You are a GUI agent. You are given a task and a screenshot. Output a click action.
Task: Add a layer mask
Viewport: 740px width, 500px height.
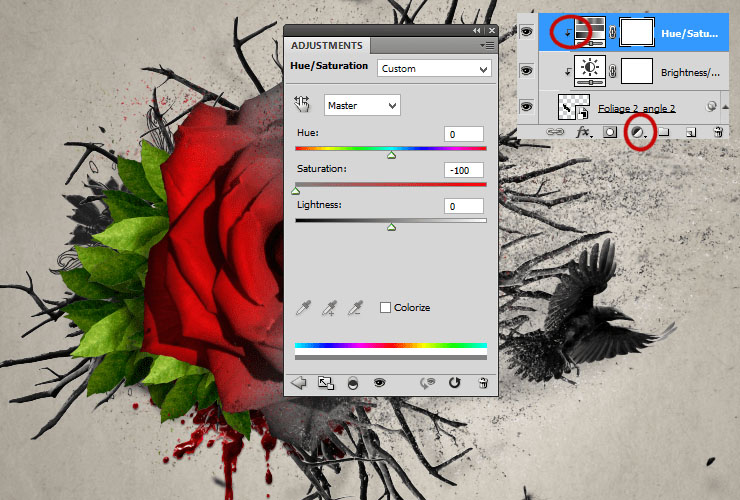click(610, 133)
